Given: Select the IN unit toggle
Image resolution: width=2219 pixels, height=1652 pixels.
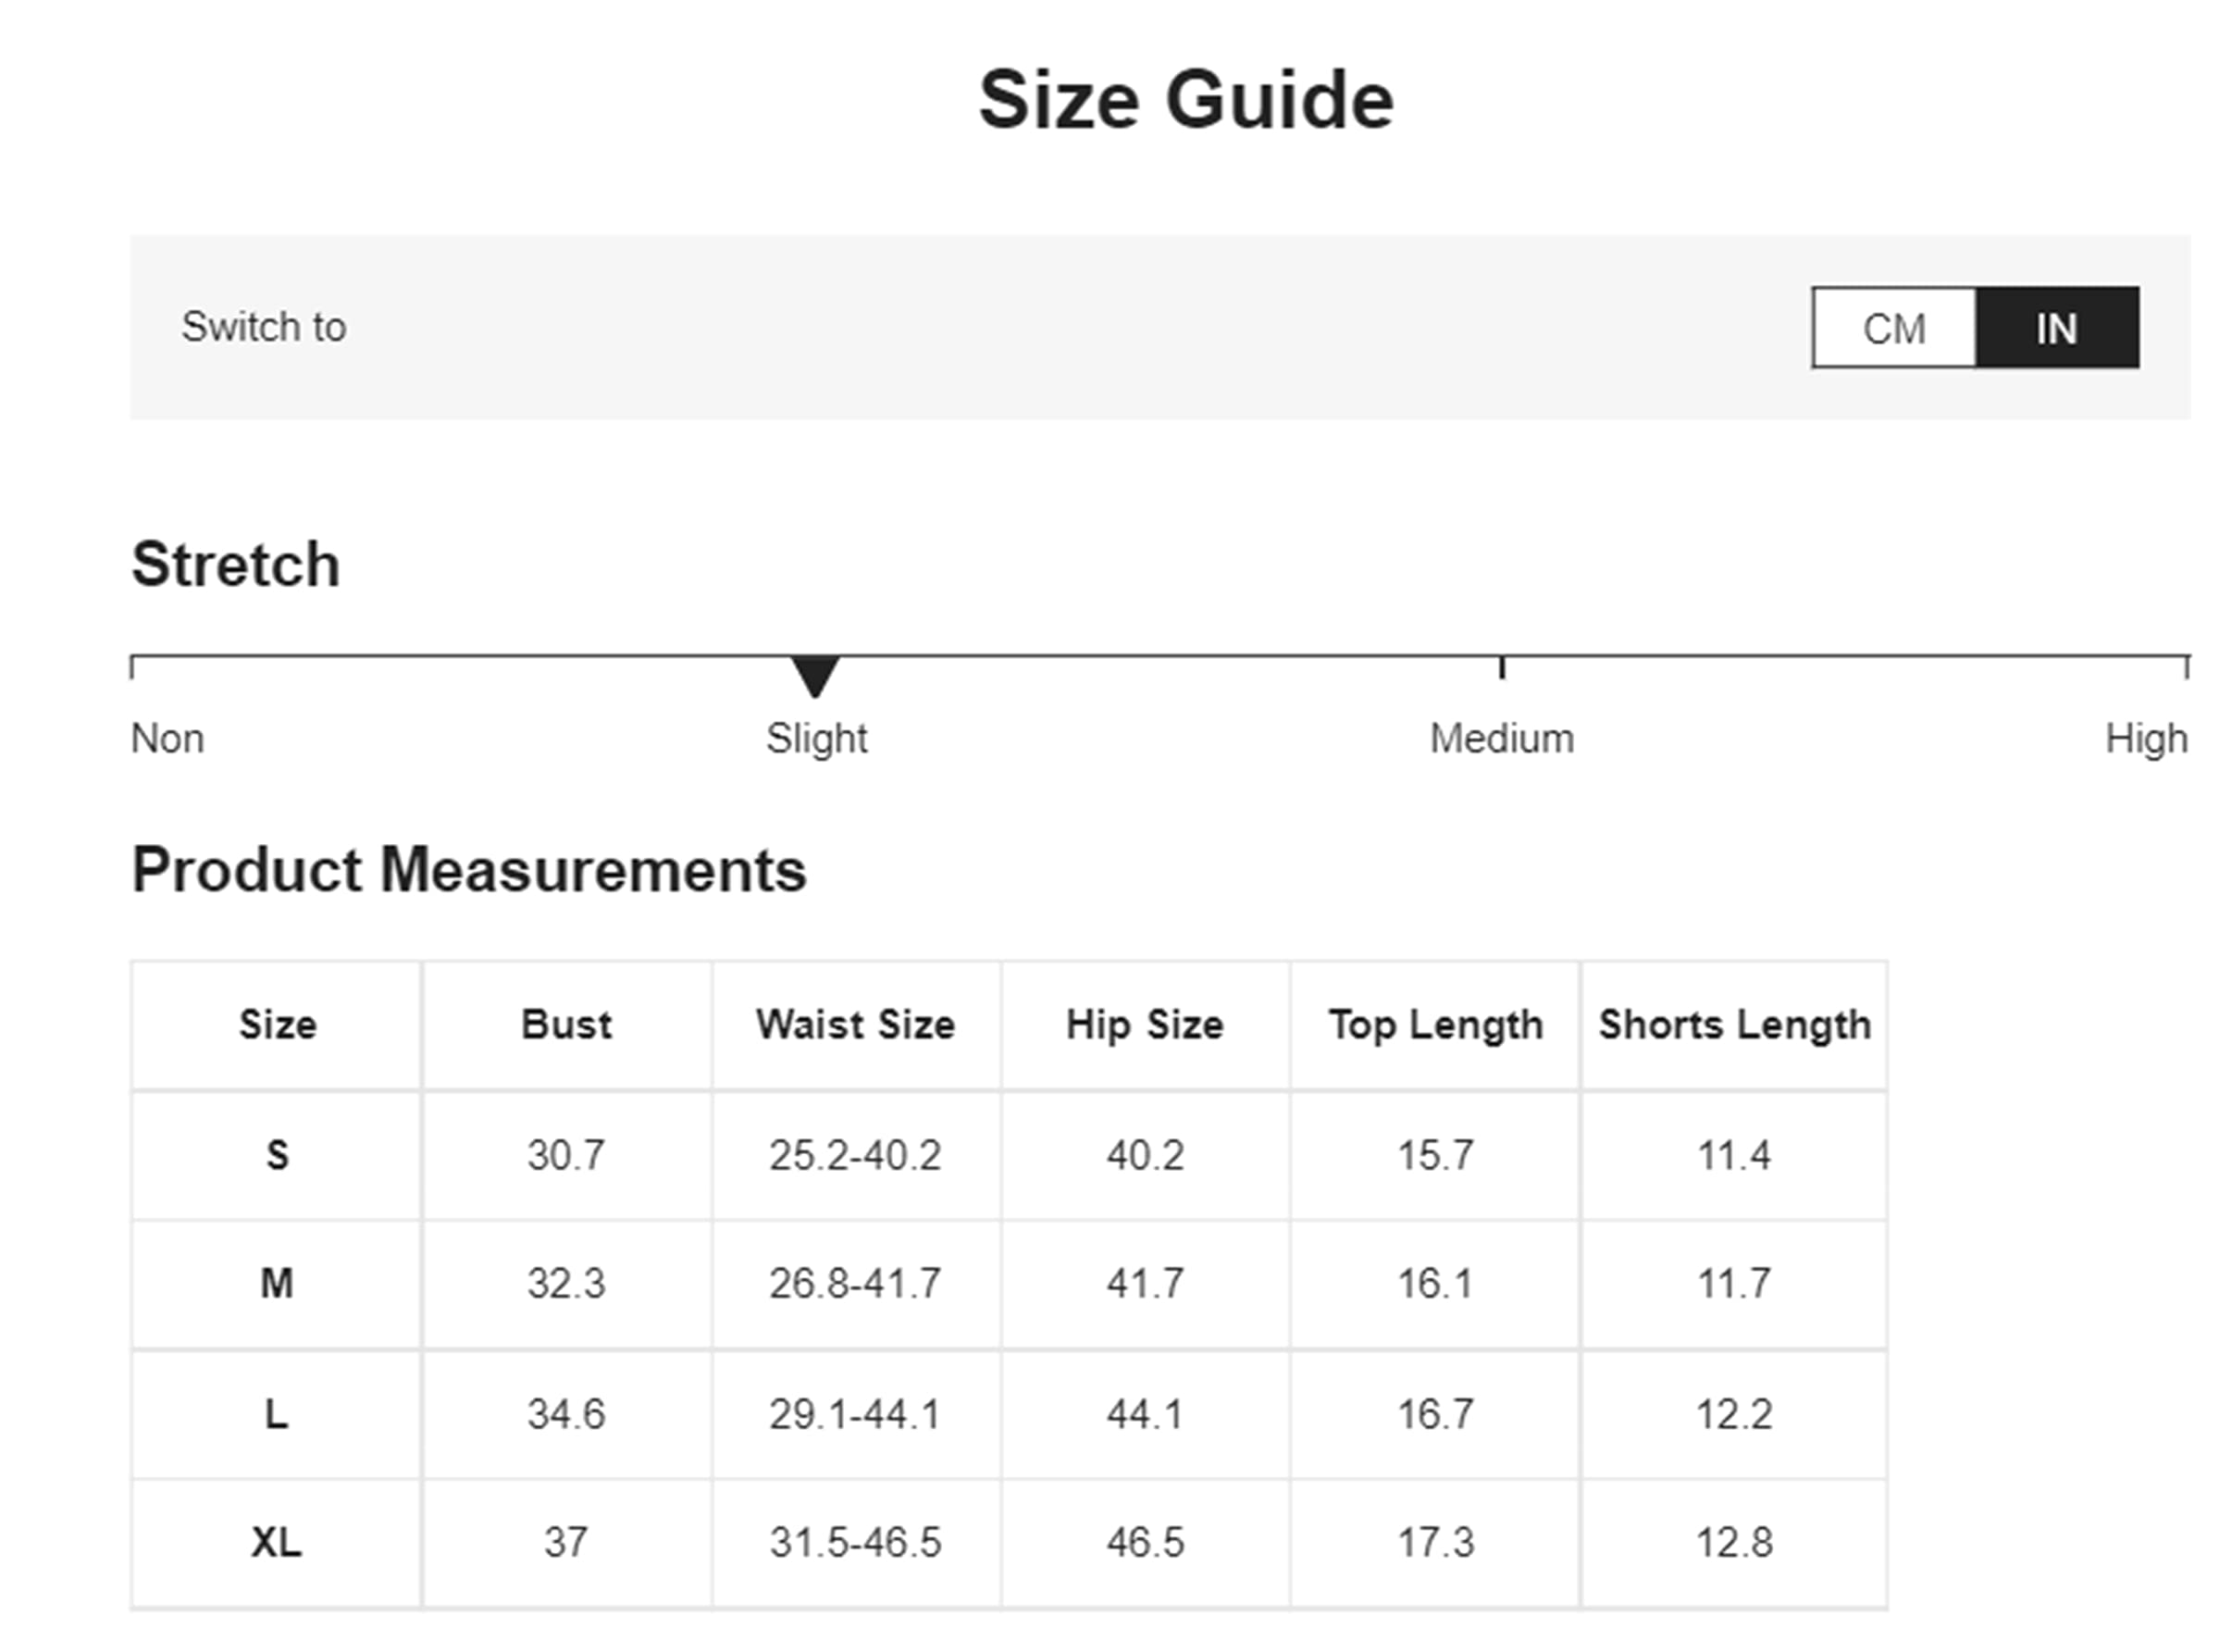Looking at the screenshot, I should (2057, 328).
